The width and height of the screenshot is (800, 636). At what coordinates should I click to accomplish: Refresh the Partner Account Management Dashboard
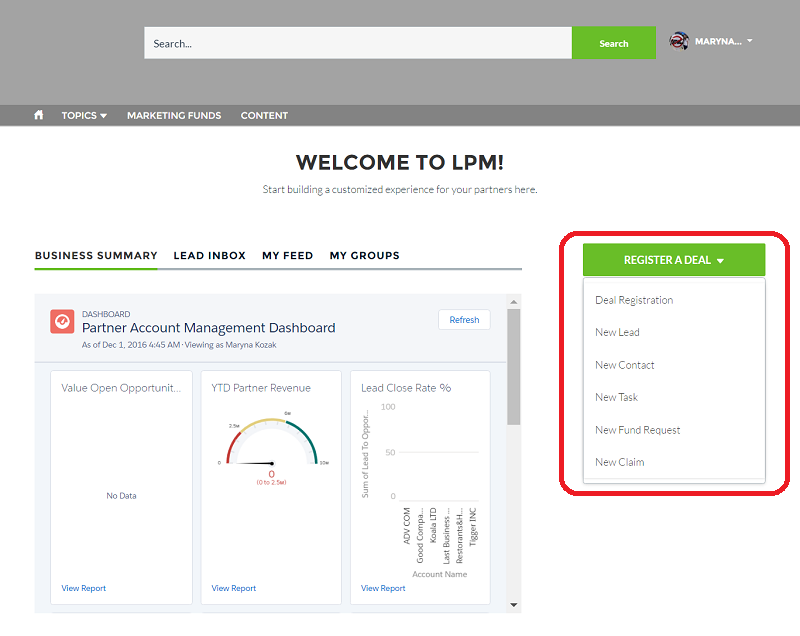coord(464,320)
